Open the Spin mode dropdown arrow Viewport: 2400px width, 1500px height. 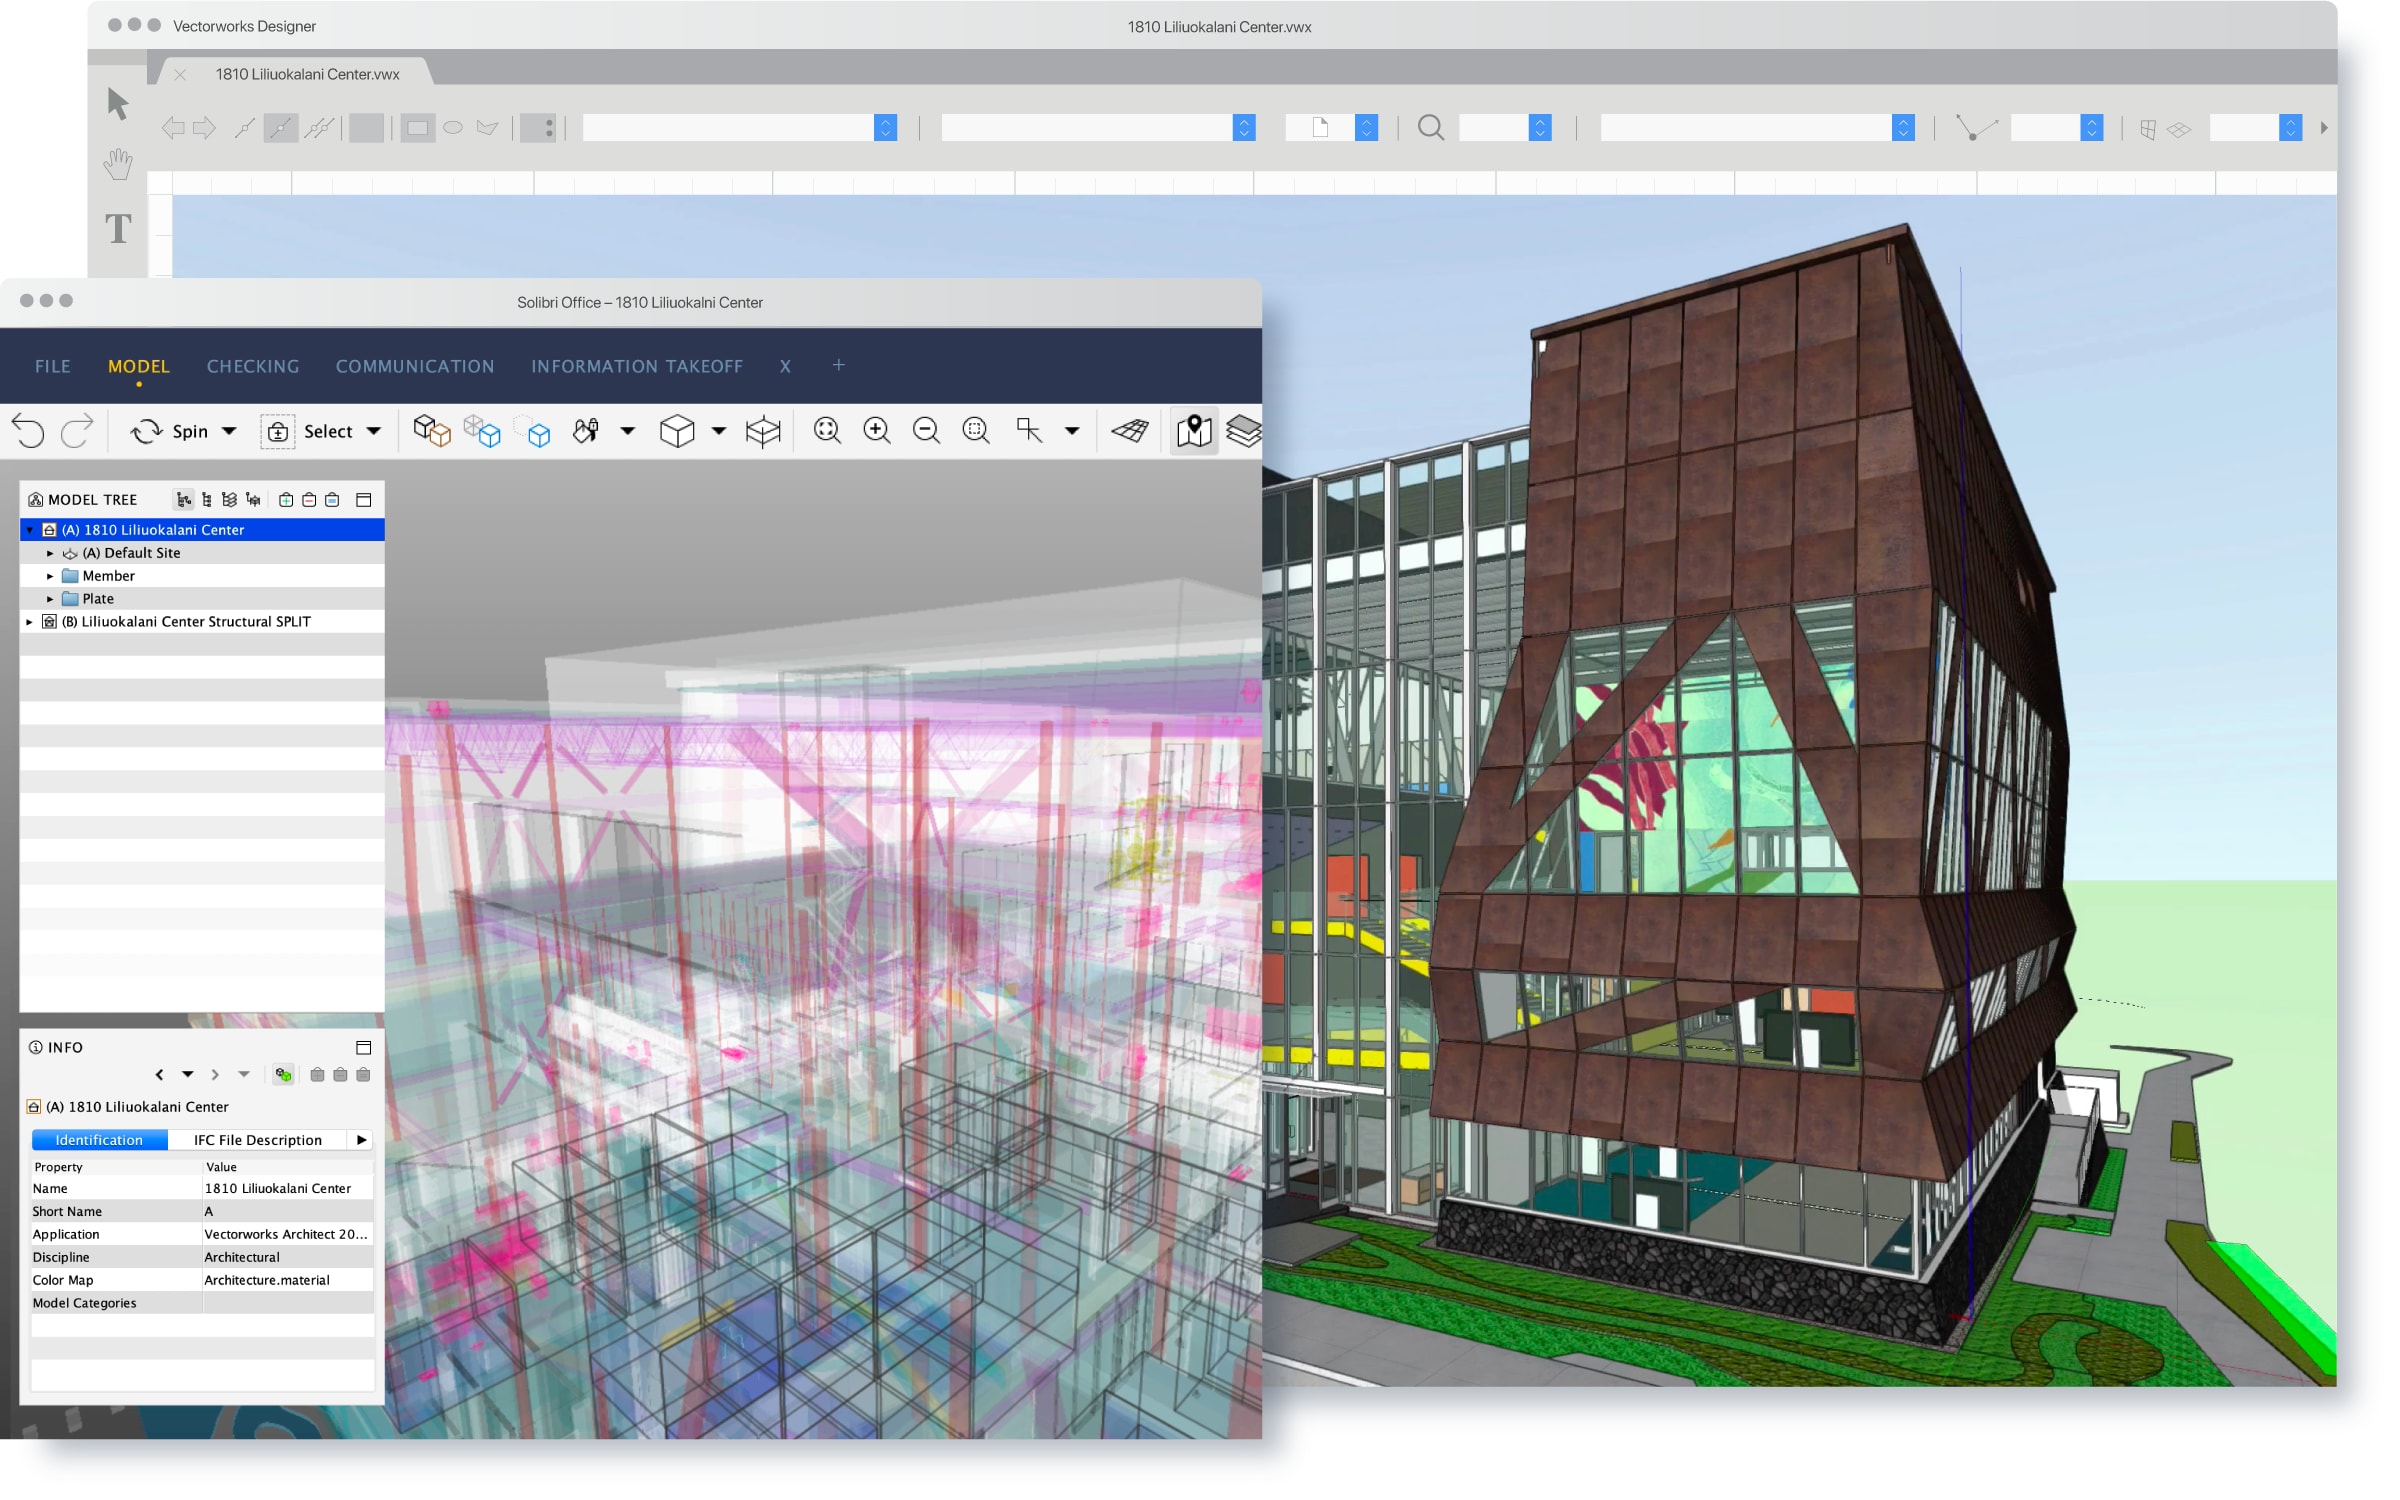click(229, 431)
